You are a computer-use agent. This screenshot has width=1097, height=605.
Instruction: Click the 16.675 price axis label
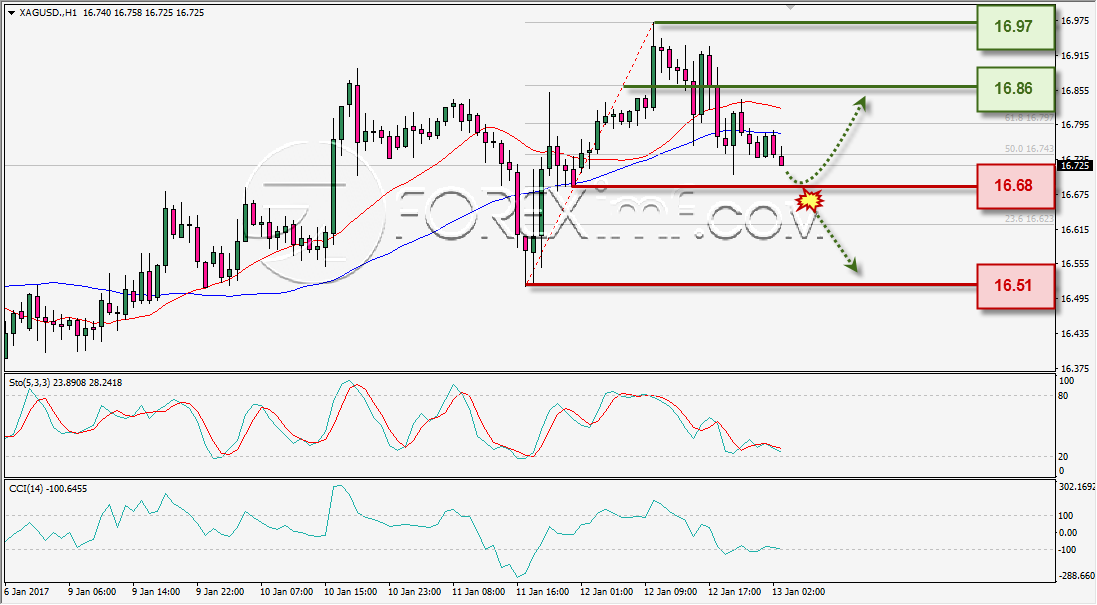pos(1075,194)
